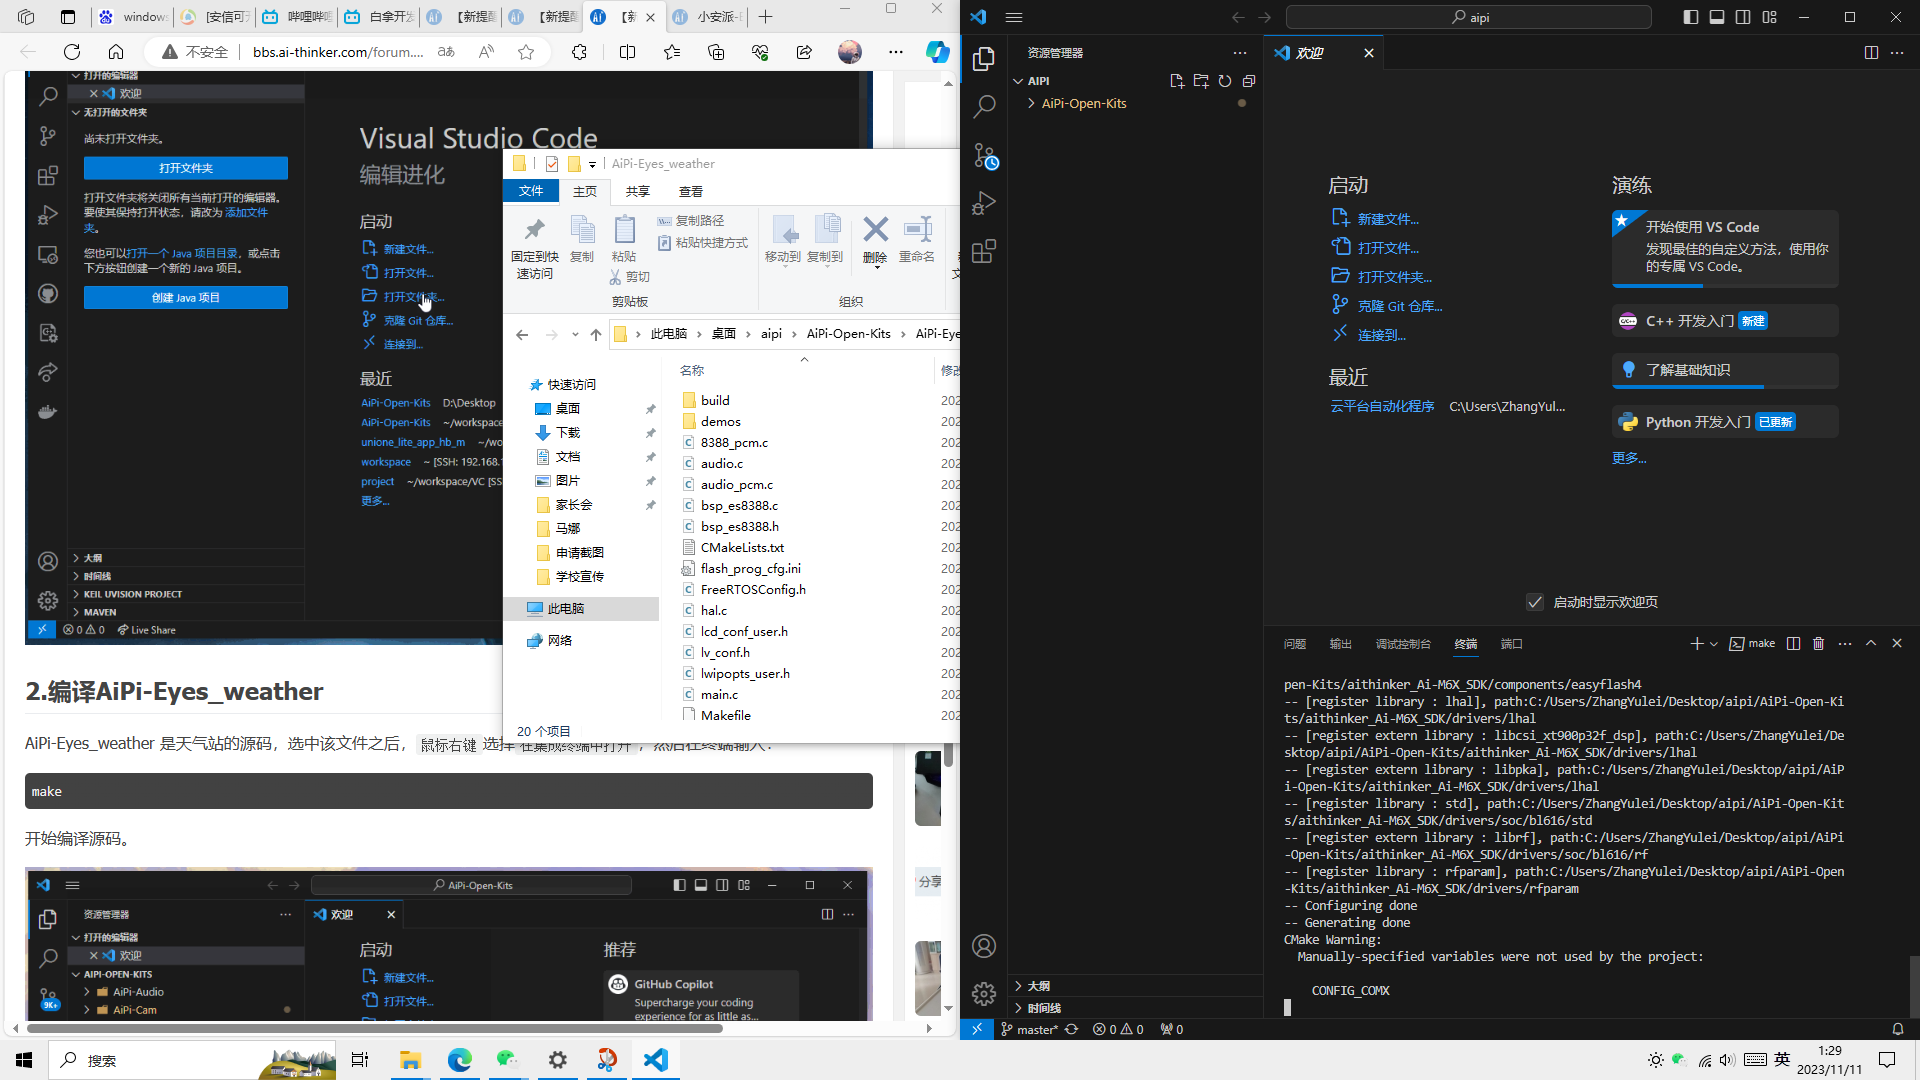Image resolution: width=1920 pixels, height=1080 pixels.
Task: Open the 查看 ribbon tab in File Explorer
Action: click(x=691, y=191)
